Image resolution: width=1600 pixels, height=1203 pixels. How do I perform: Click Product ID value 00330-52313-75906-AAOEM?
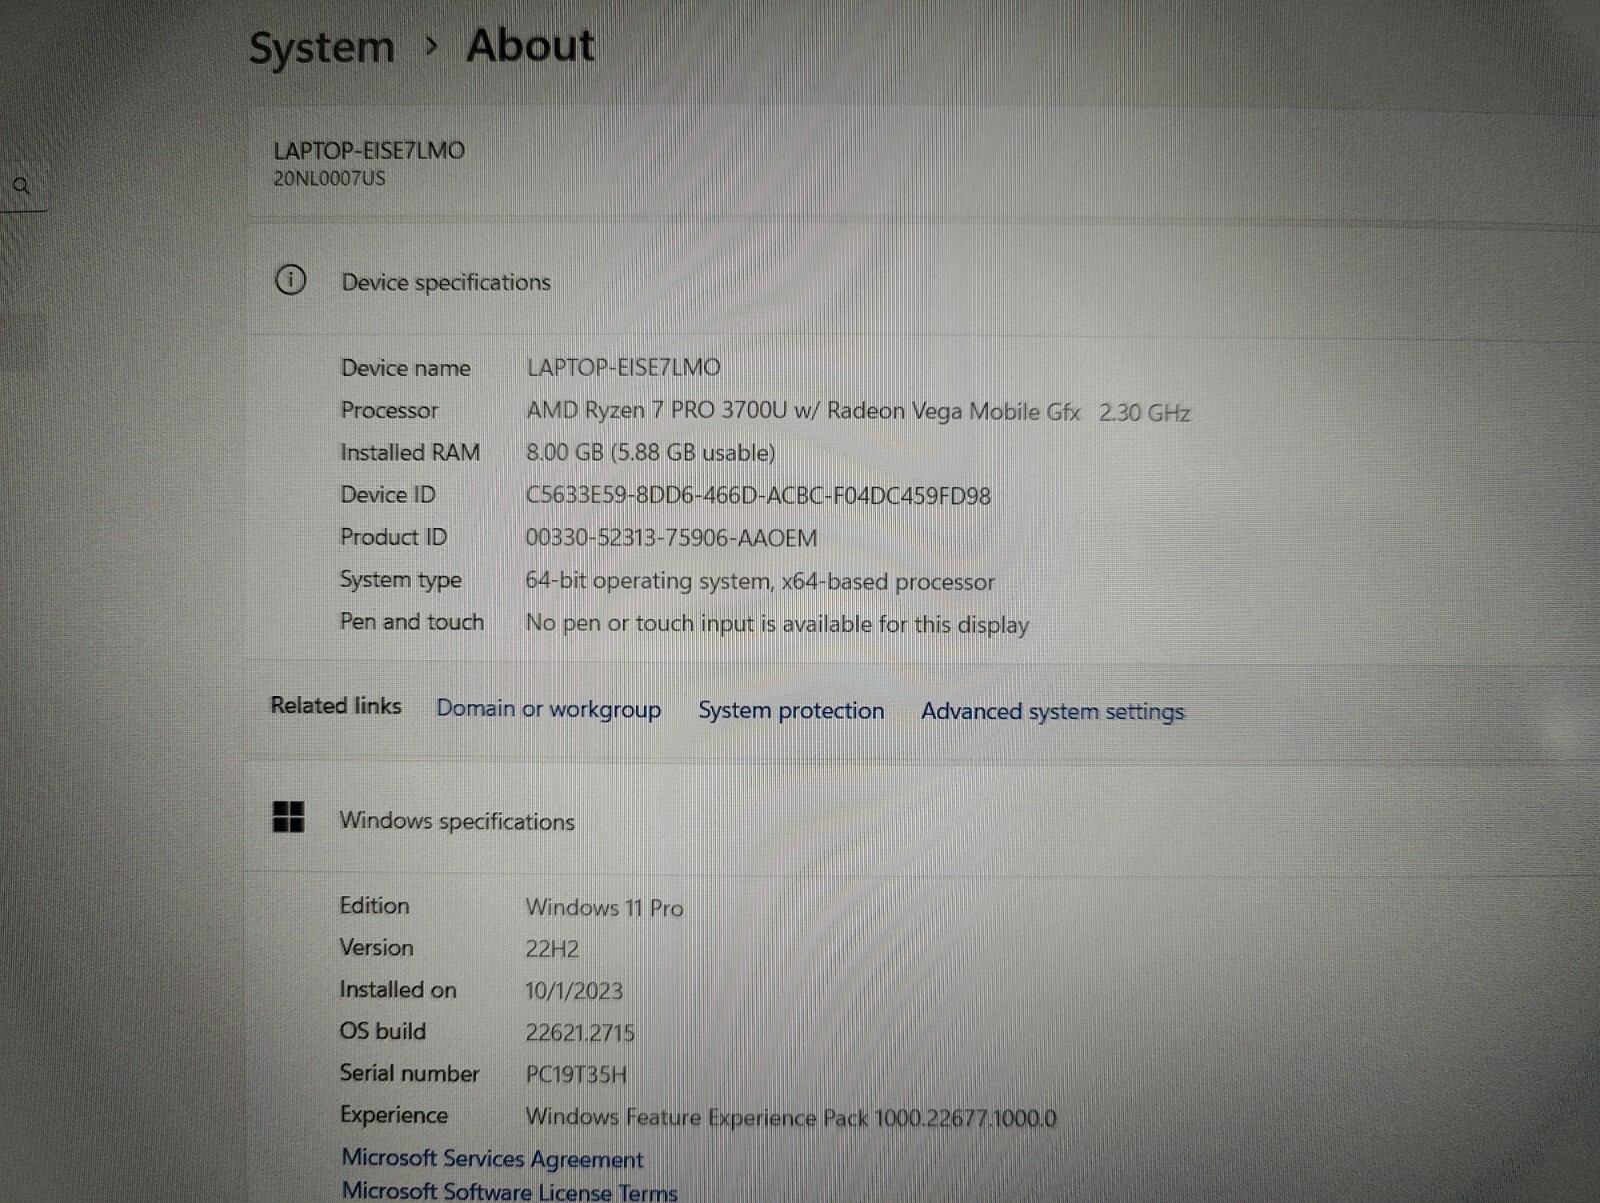pyautogui.click(x=671, y=538)
